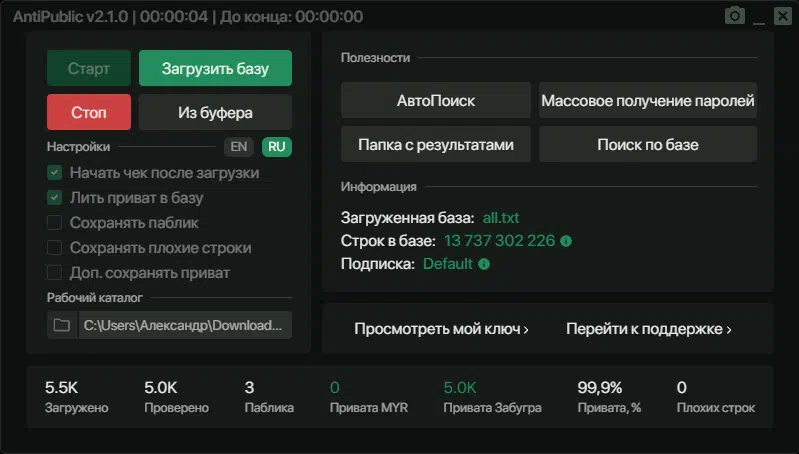Click the row count 13 737 302 226
The image size is (799, 454).
coord(499,241)
